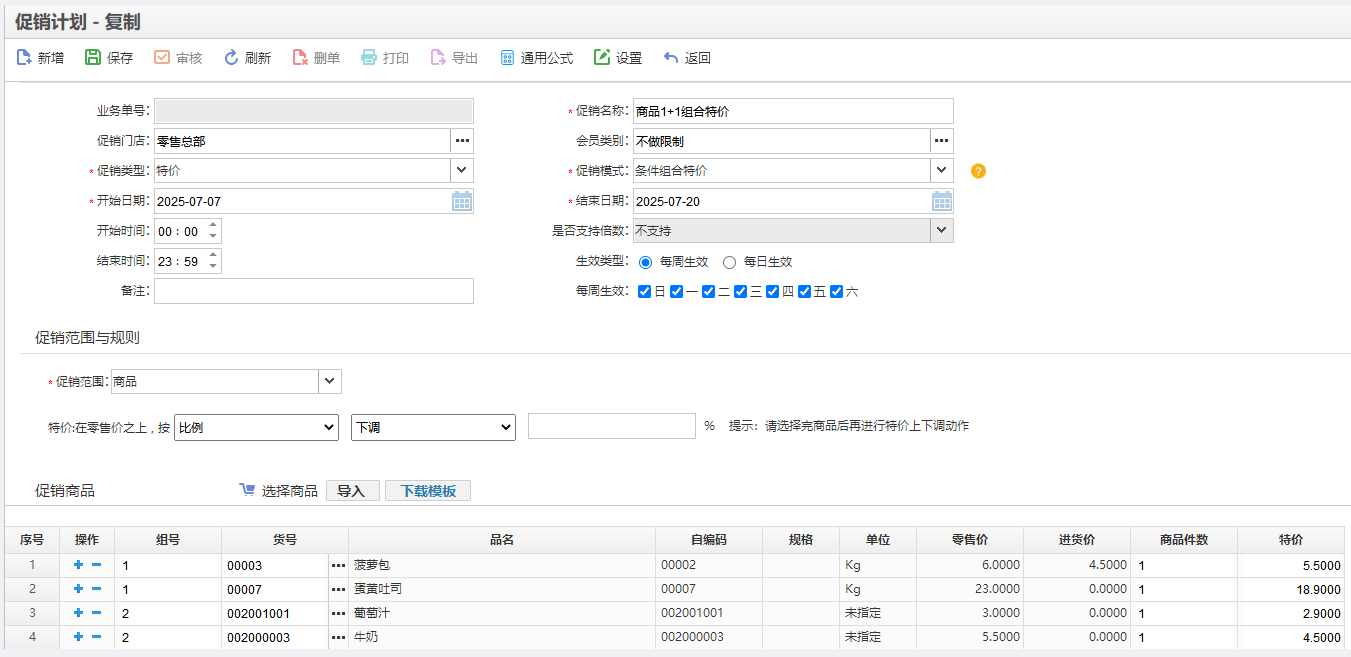Image resolution: width=1351 pixels, height=657 pixels.
Task: Open product lookup ellipsis for 00003
Action: [x=338, y=566]
